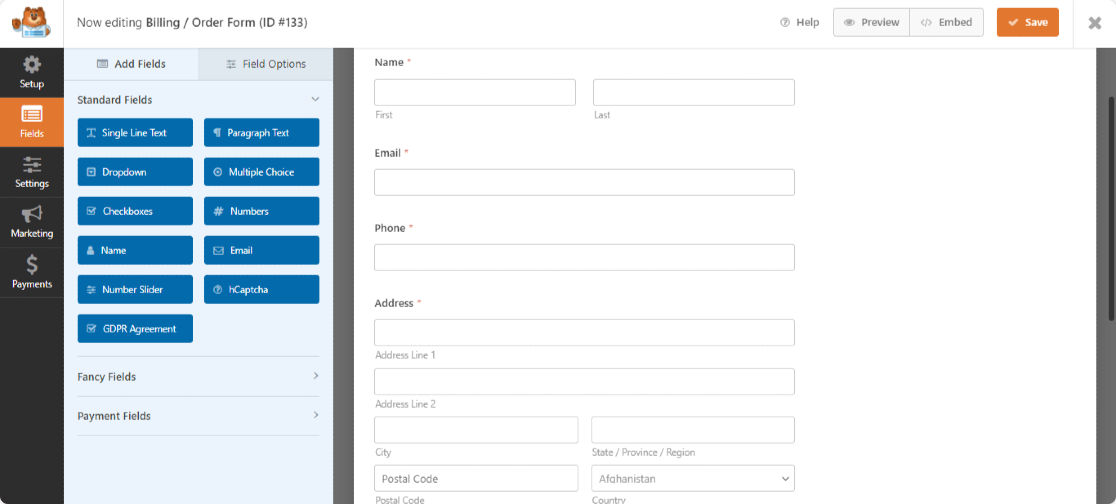The width and height of the screenshot is (1116, 504).
Task: Switch to the Field Options tab
Action: click(x=265, y=64)
